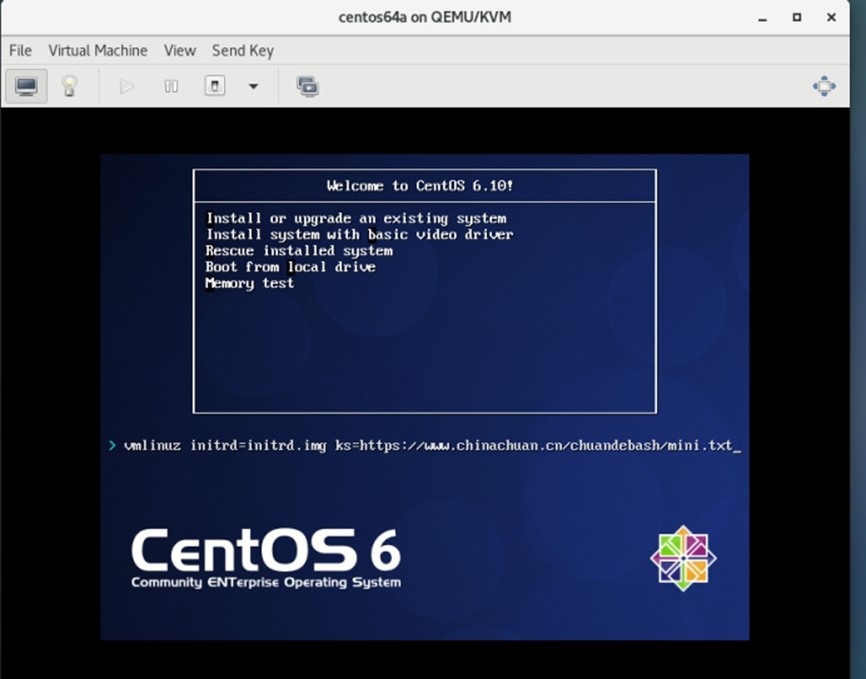866x679 pixels.
Task: Expand the shutdown options dropdown arrow
Action: point(254,86)
